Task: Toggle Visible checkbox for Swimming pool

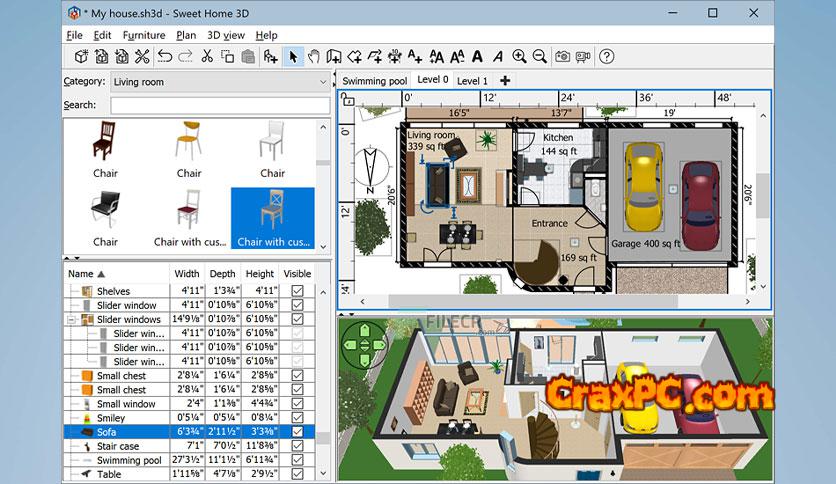Action: coord(297,460)
